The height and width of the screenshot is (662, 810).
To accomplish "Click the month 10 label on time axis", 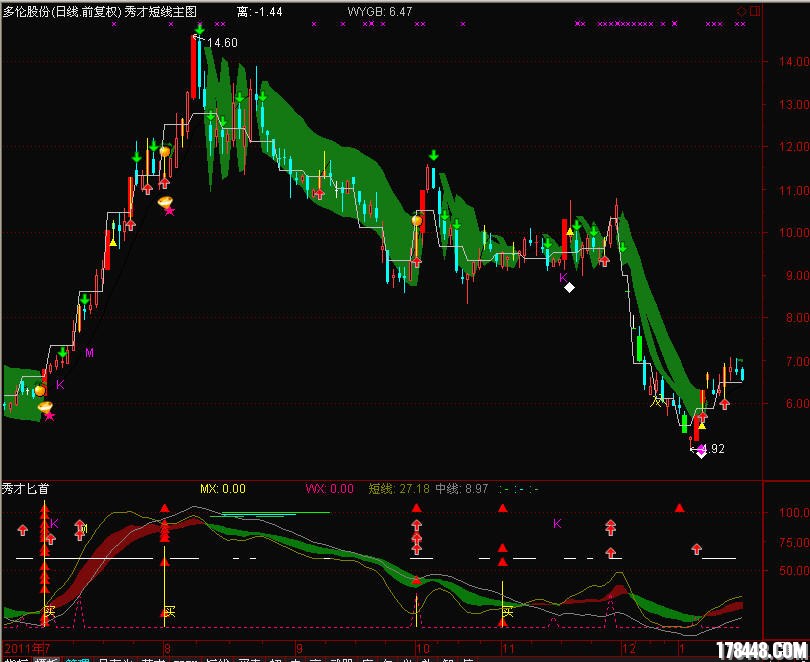I will [423, 649].
